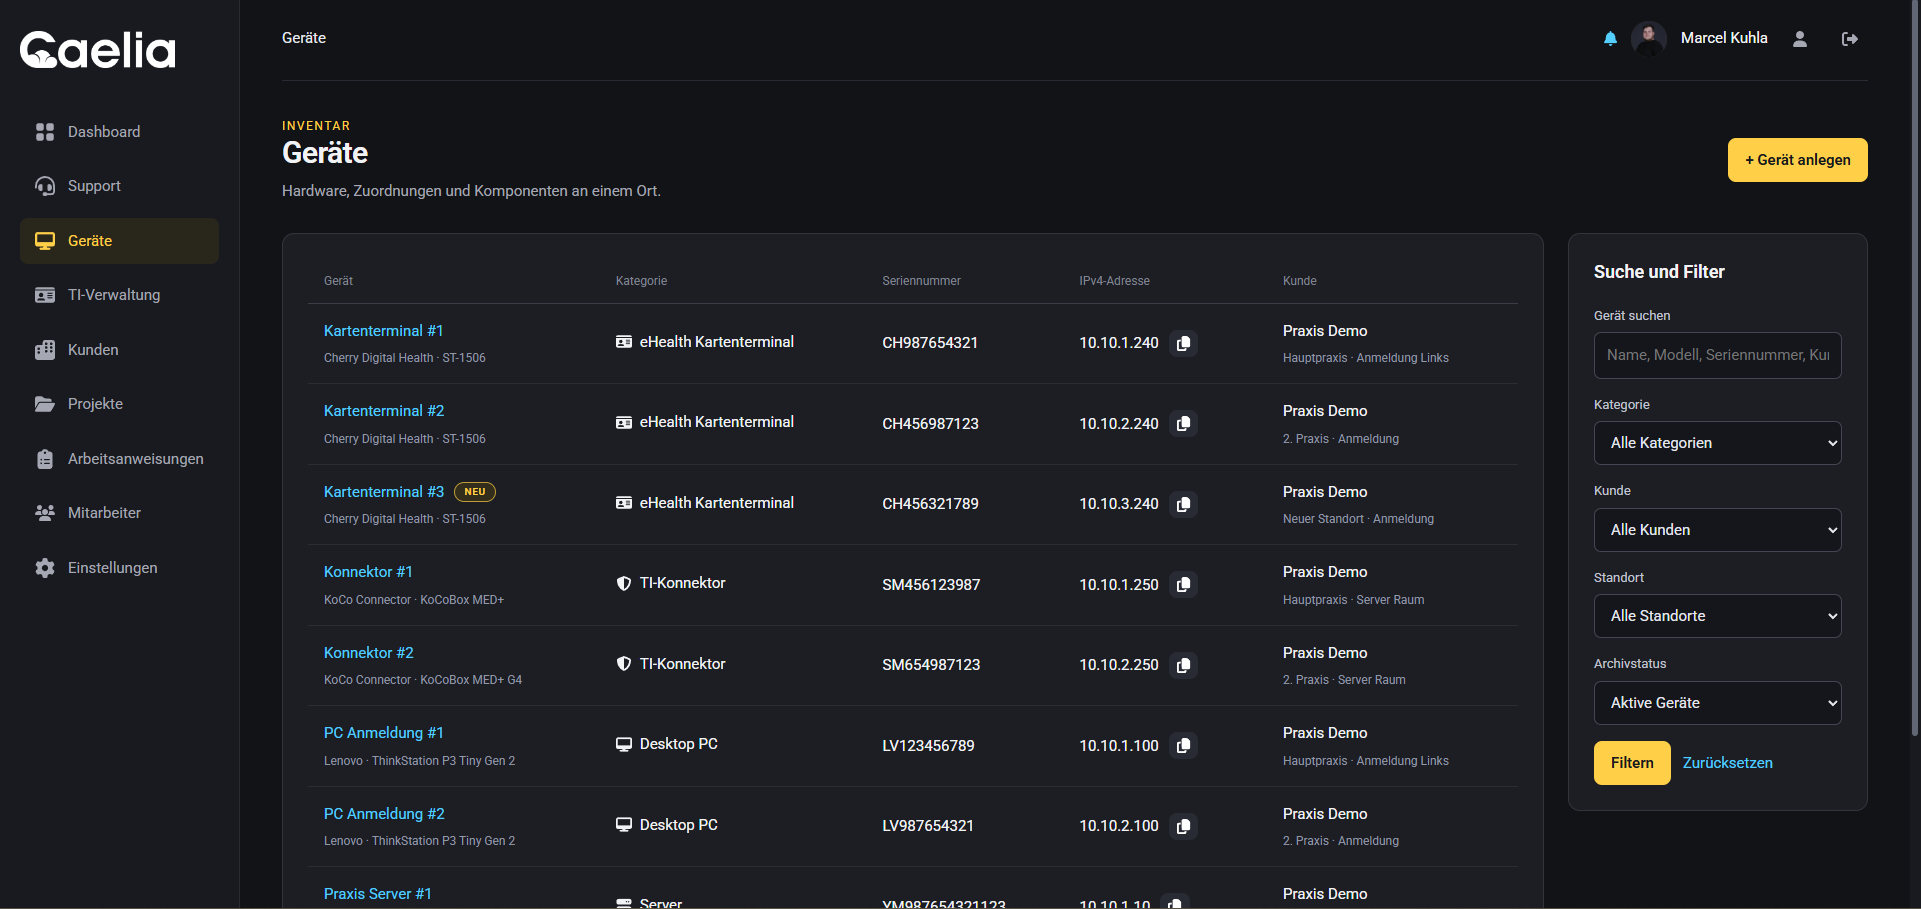This screenshot has height=909, width=1921.
Task: Open Mitarbeiter in the sidebar
Action: click(119, 513)
